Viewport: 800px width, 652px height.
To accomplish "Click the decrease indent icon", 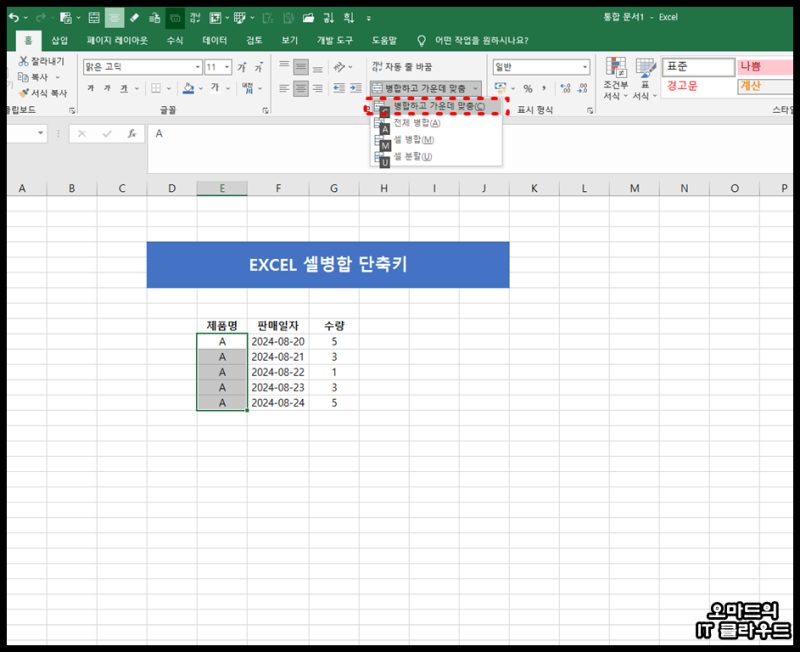I will pos(339,88).
